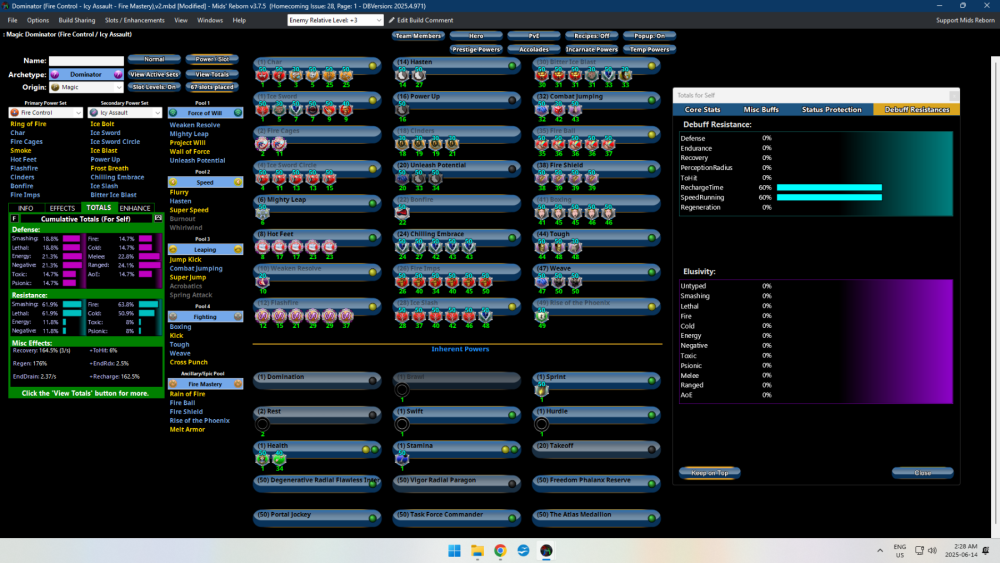Open the Icy Assault secondary power set dropdown
1000x563 pixels.
(125, 113)
